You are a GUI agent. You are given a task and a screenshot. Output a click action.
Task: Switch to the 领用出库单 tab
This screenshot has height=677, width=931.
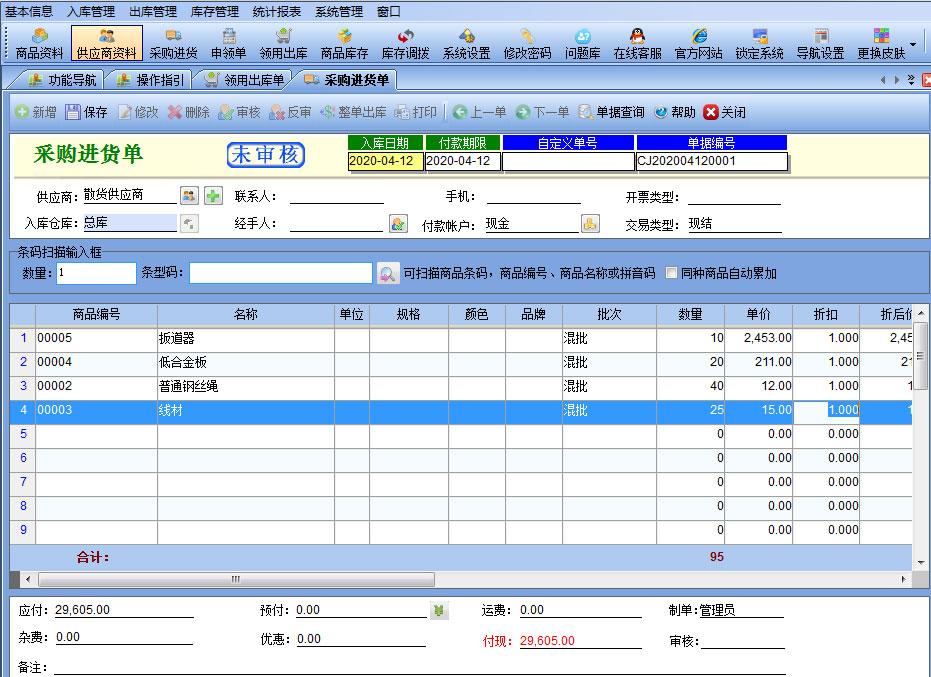pyautogui.click(x=244, y=80)
